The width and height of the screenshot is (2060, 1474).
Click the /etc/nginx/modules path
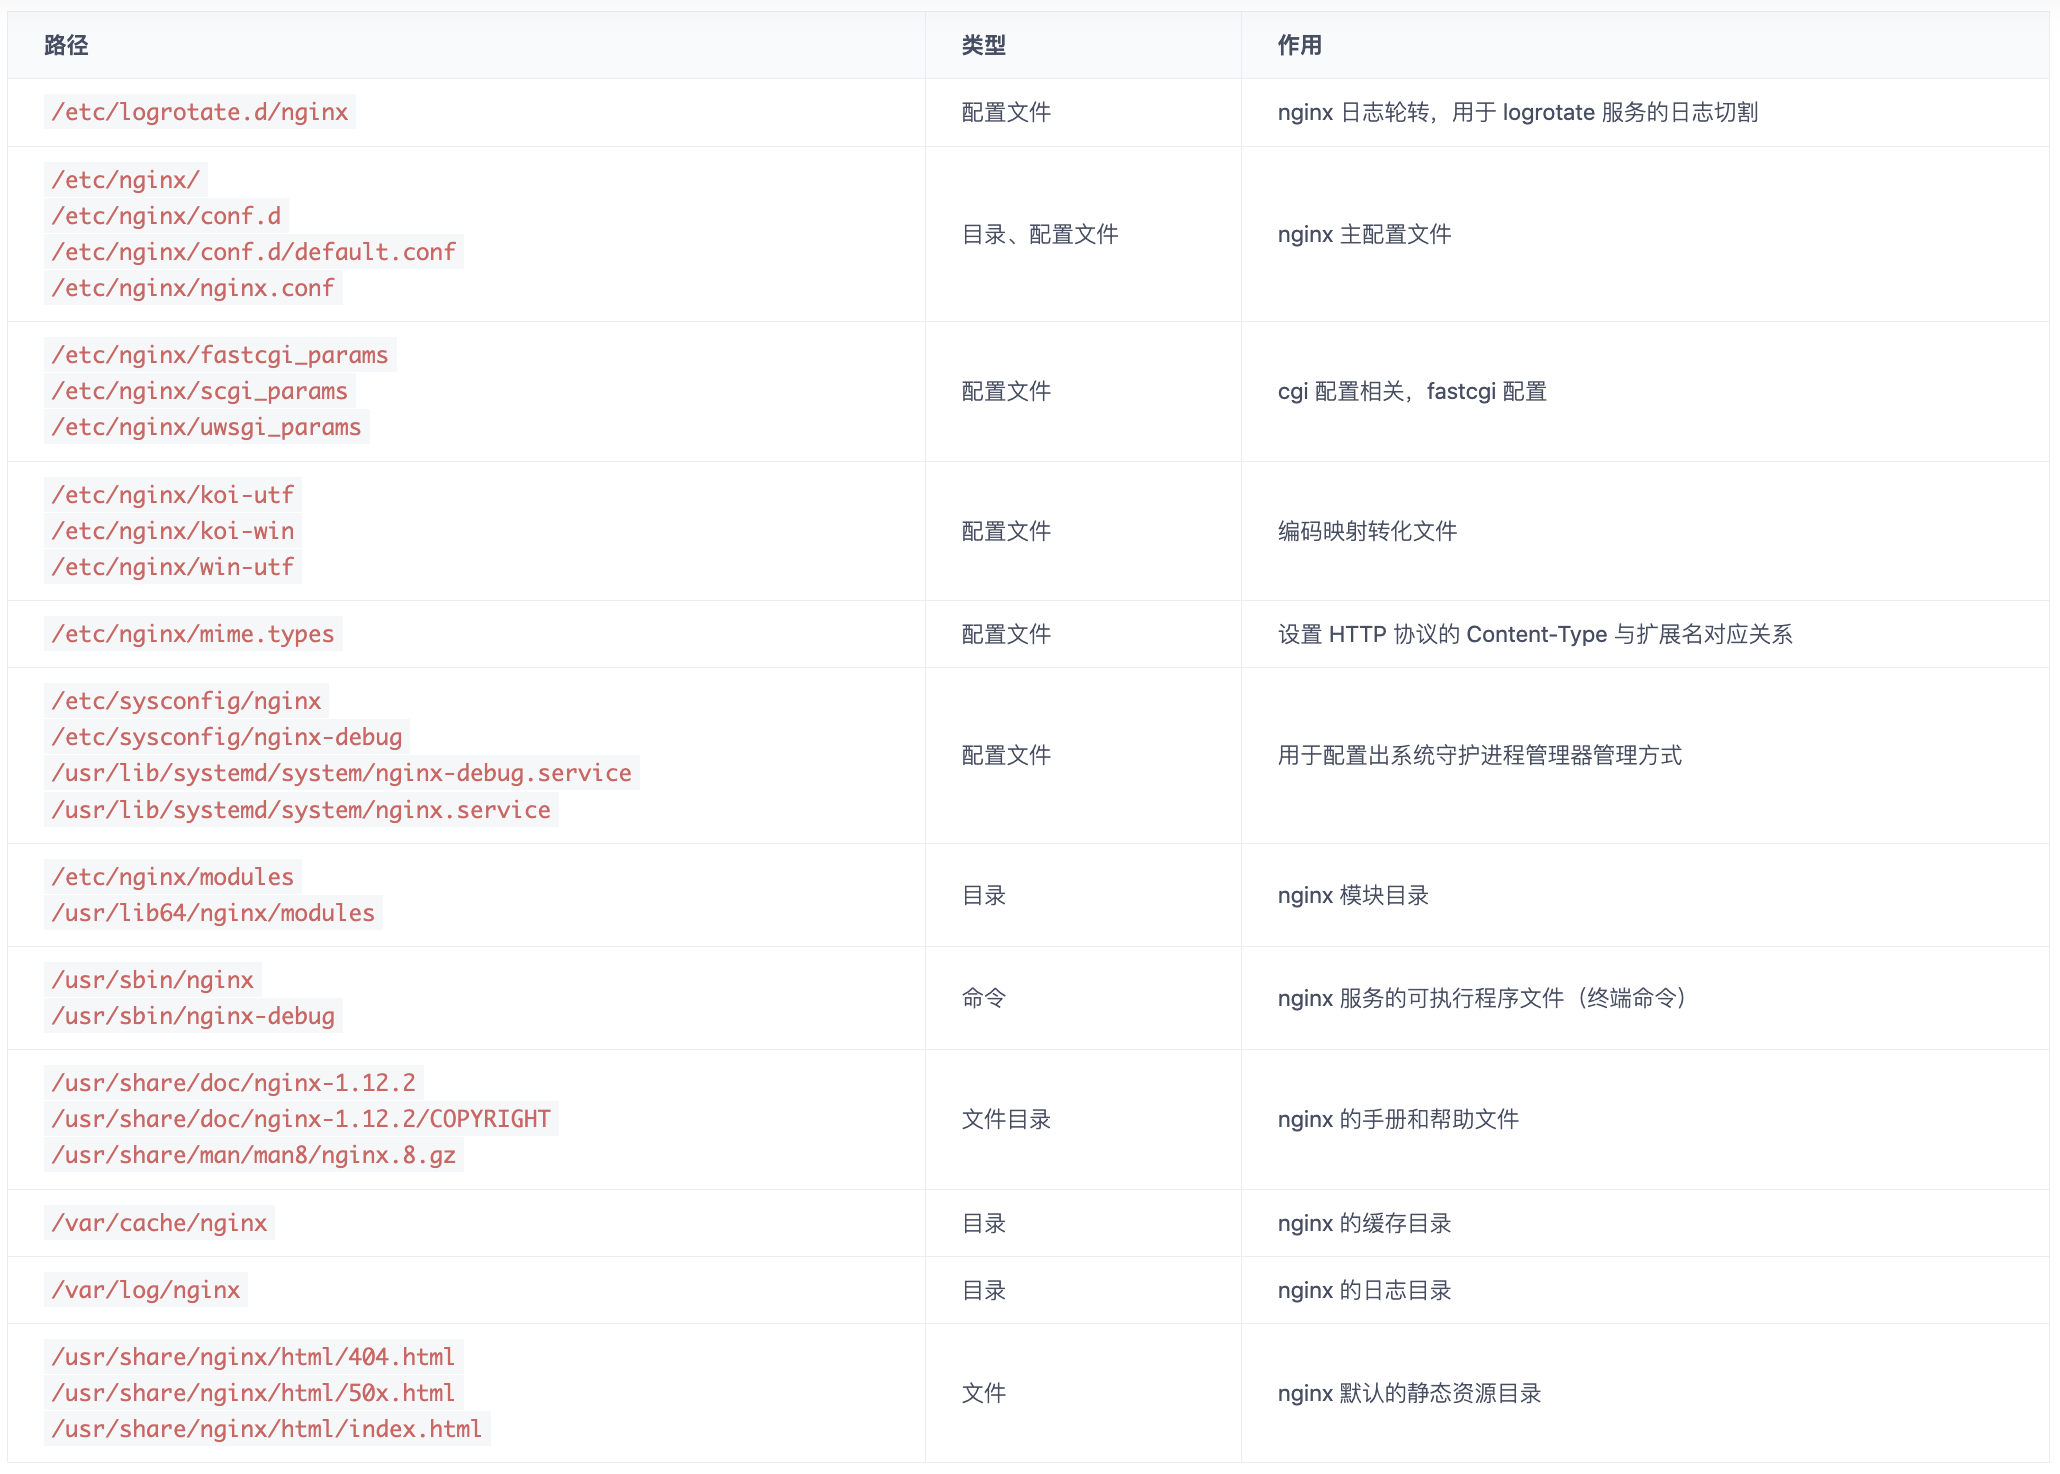[x=173, y=877]
